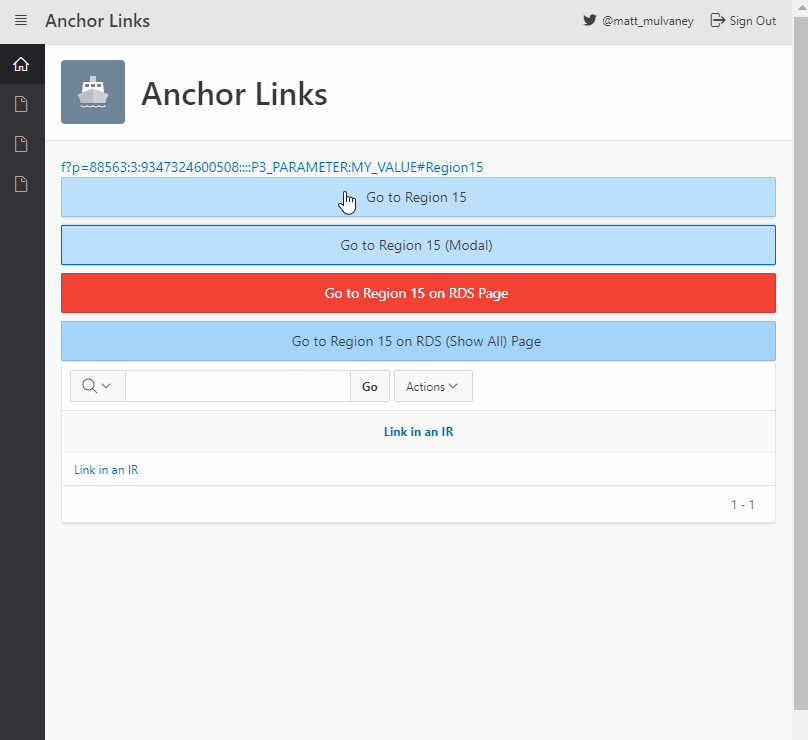This screenshot has height=740, width=808.
Task: Open the first page icon below Home
Action: tap(21, 104)
